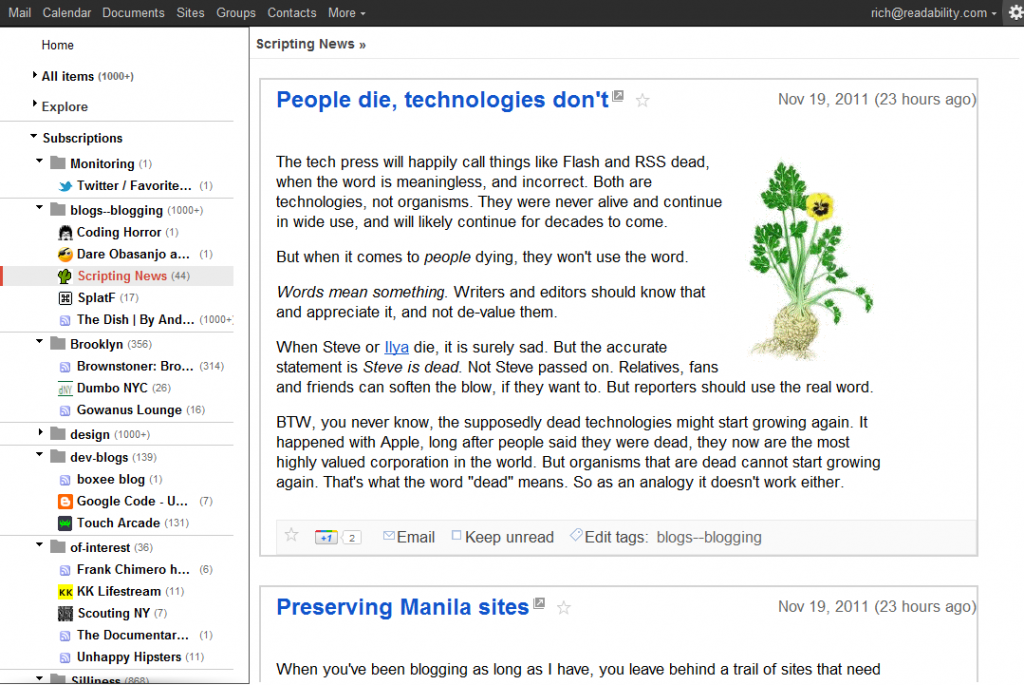Open 'People die, technologies don't' headline

[442, 100]
